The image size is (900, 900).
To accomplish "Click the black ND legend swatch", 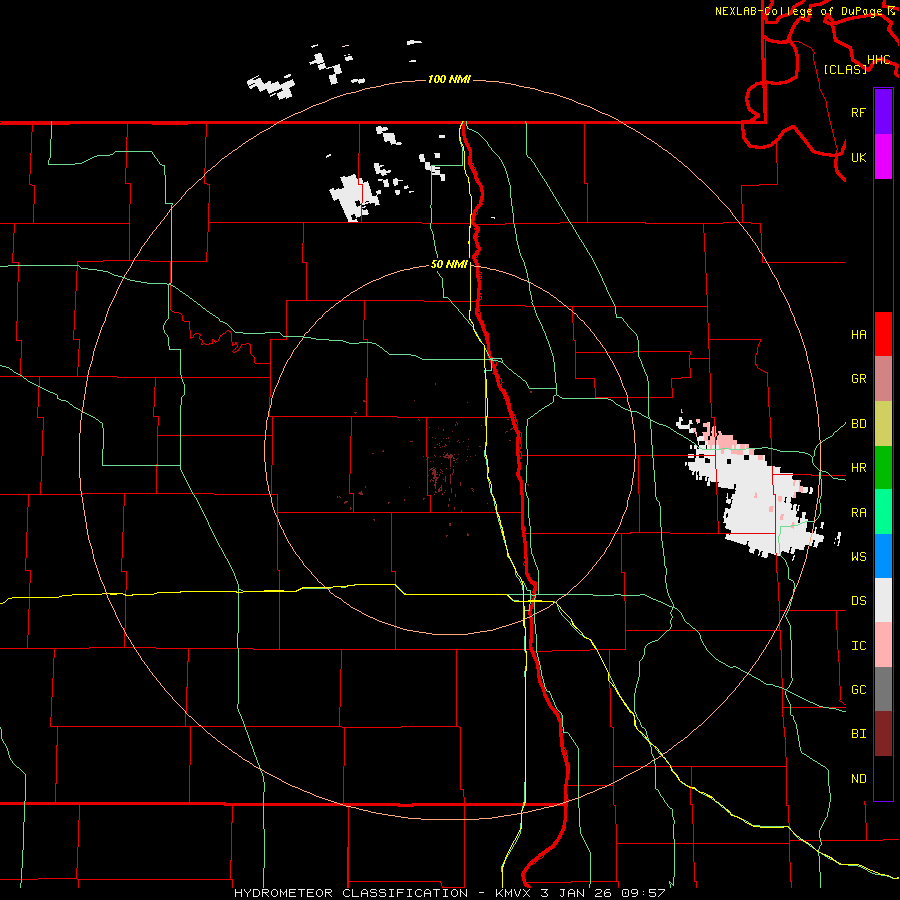I will click(883, 778).
